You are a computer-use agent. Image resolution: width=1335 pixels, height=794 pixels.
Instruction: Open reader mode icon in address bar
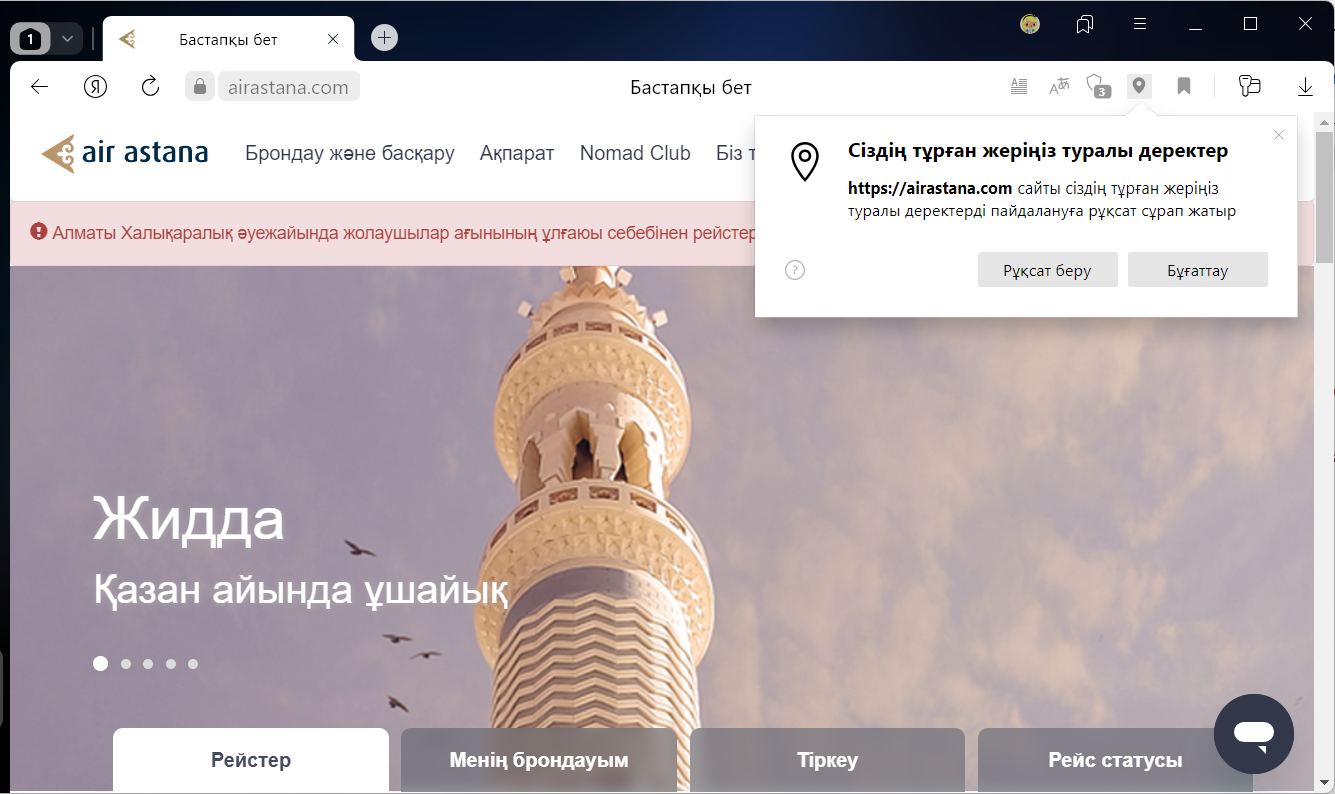(1019, 87)
